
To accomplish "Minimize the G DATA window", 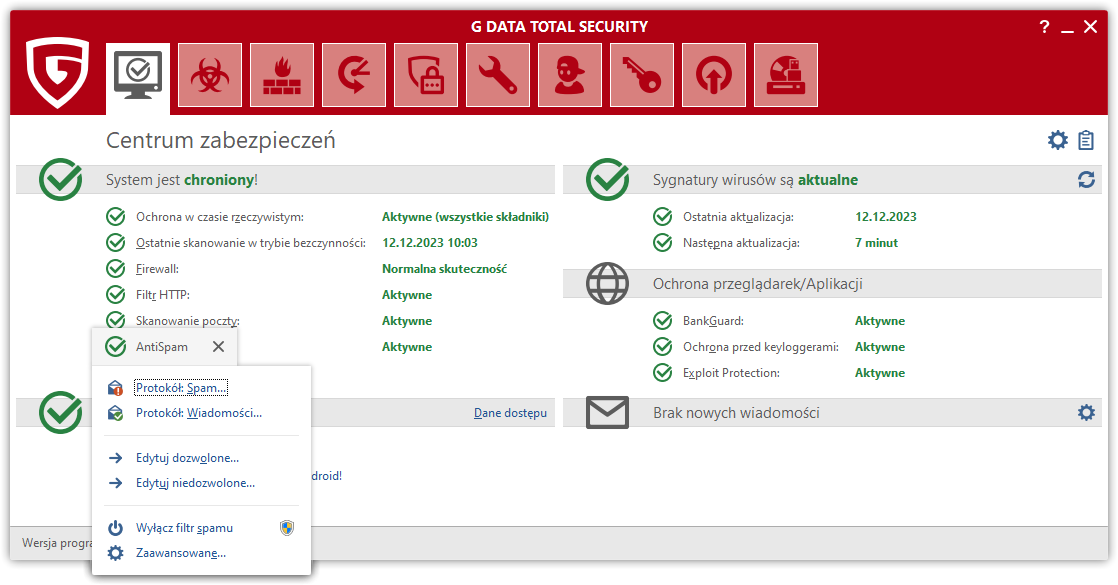I will (1067, 29).
